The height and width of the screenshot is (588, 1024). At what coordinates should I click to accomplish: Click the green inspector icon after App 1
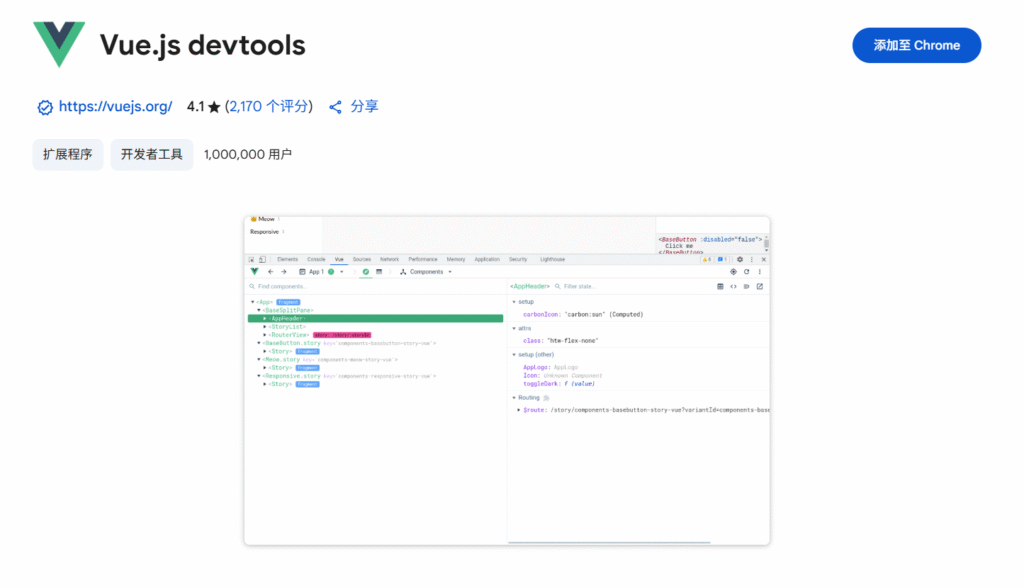366,272
